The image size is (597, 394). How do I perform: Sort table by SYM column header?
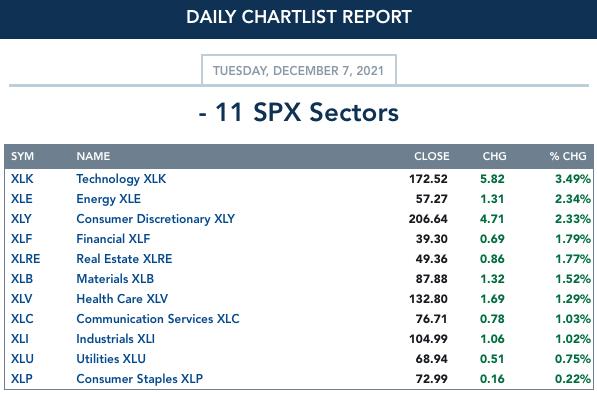pyautogui.click(x=22, y=156)
